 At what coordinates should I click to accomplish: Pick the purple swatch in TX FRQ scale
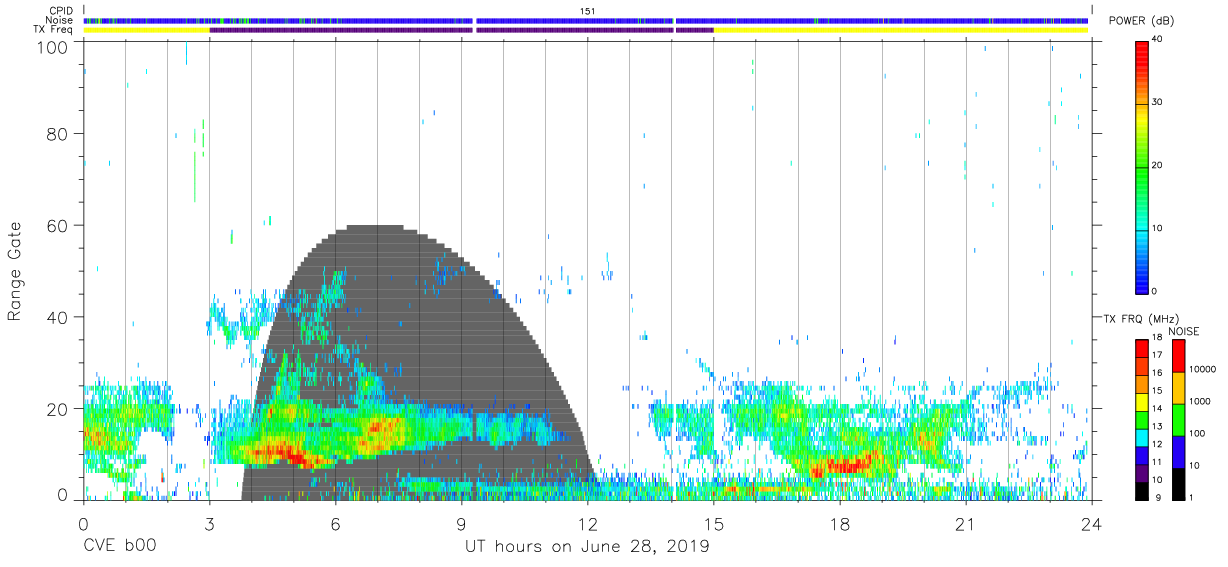point(1141,474)
